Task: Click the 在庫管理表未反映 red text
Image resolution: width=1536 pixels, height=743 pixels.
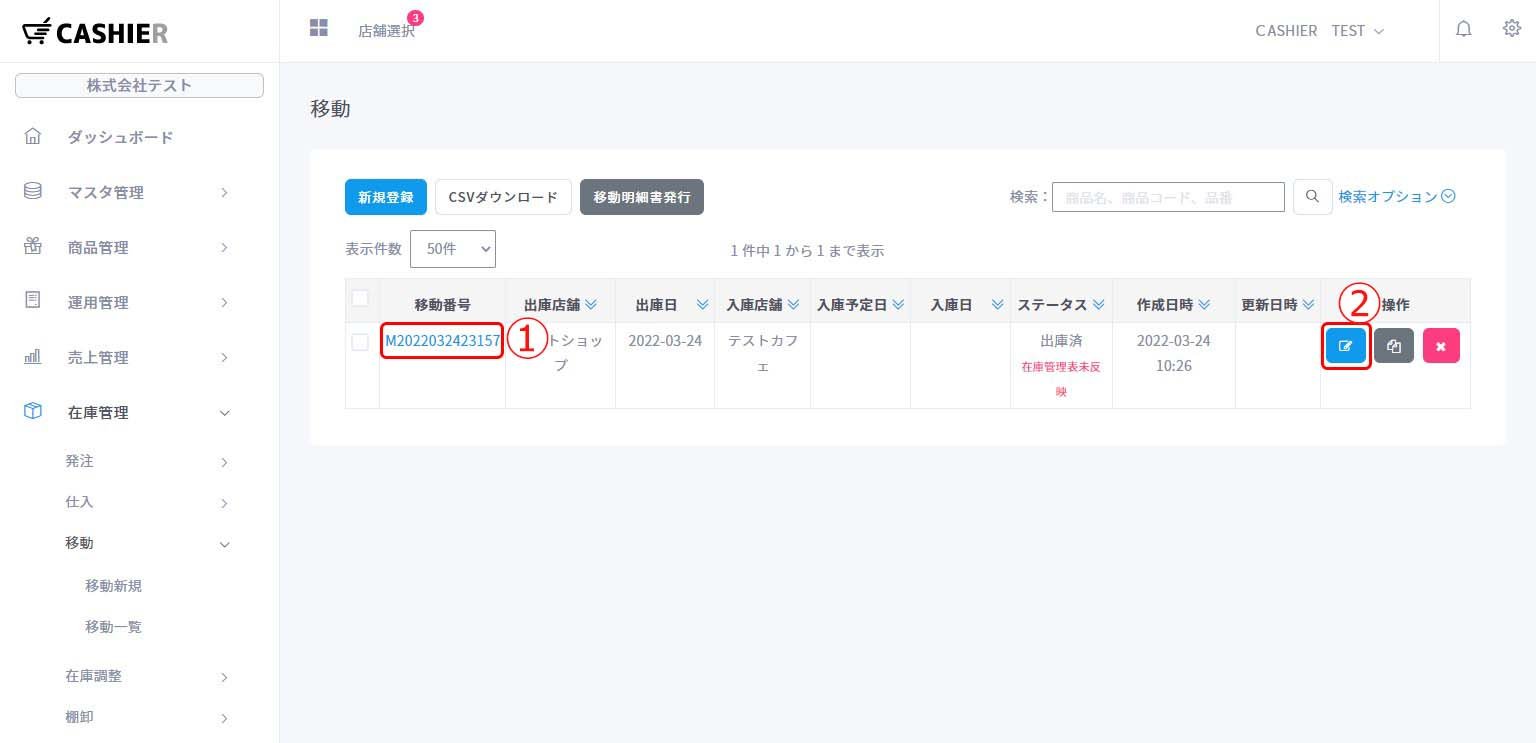Action: pyautogui.click(x=1061, y=378)
